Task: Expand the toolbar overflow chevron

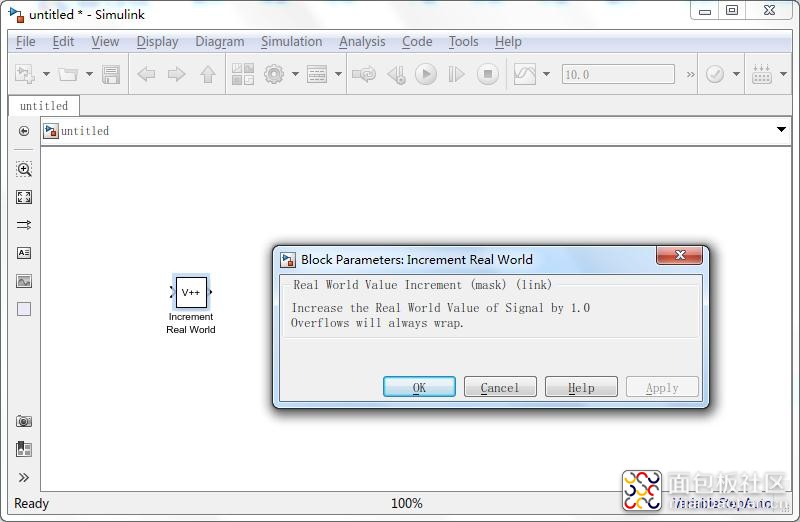Action: pyautogui.click(x=690, y=74)
